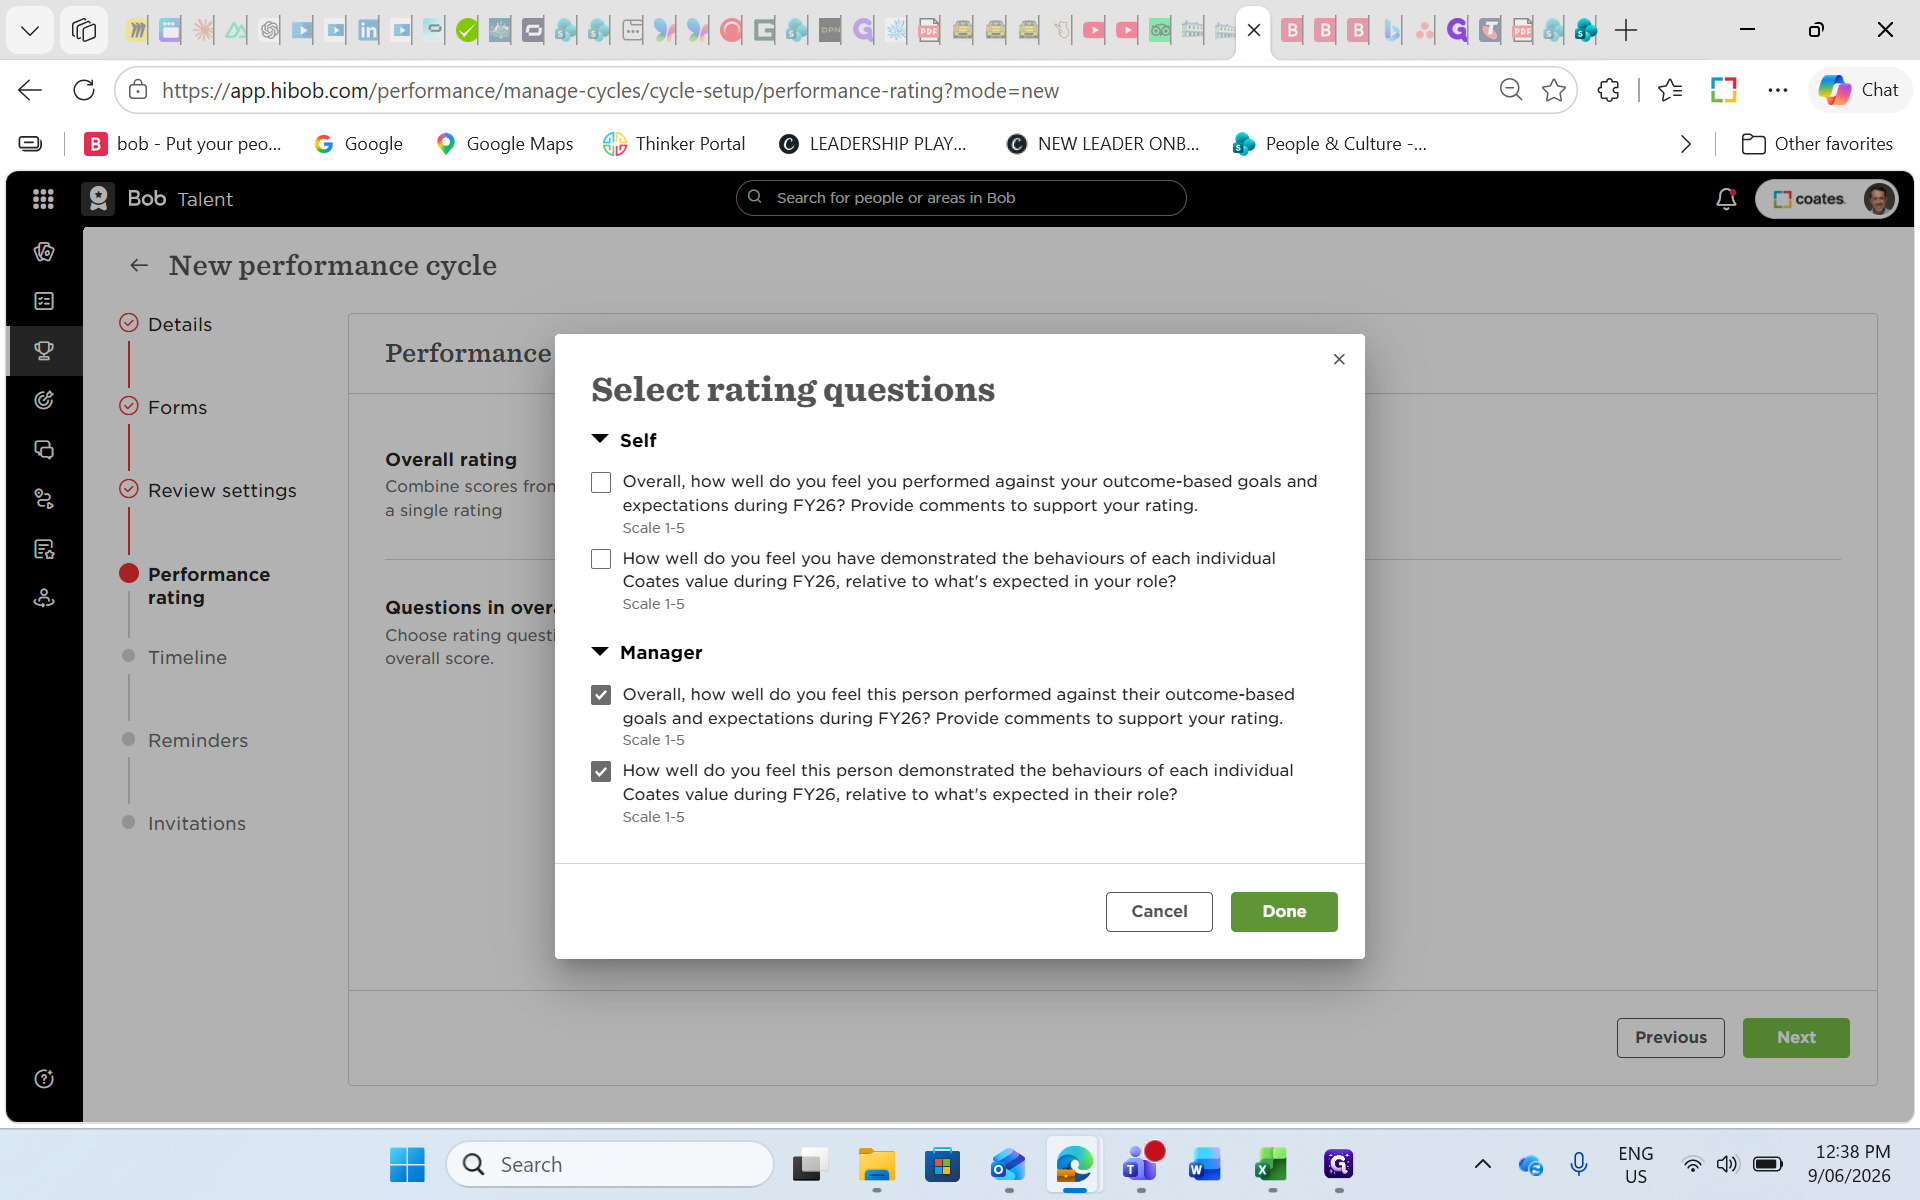Image resolution: width=1920 pixels, height=1200 pixels.
Task: Open the Google Maps bookmark
Action: click(x=505, y=144)
